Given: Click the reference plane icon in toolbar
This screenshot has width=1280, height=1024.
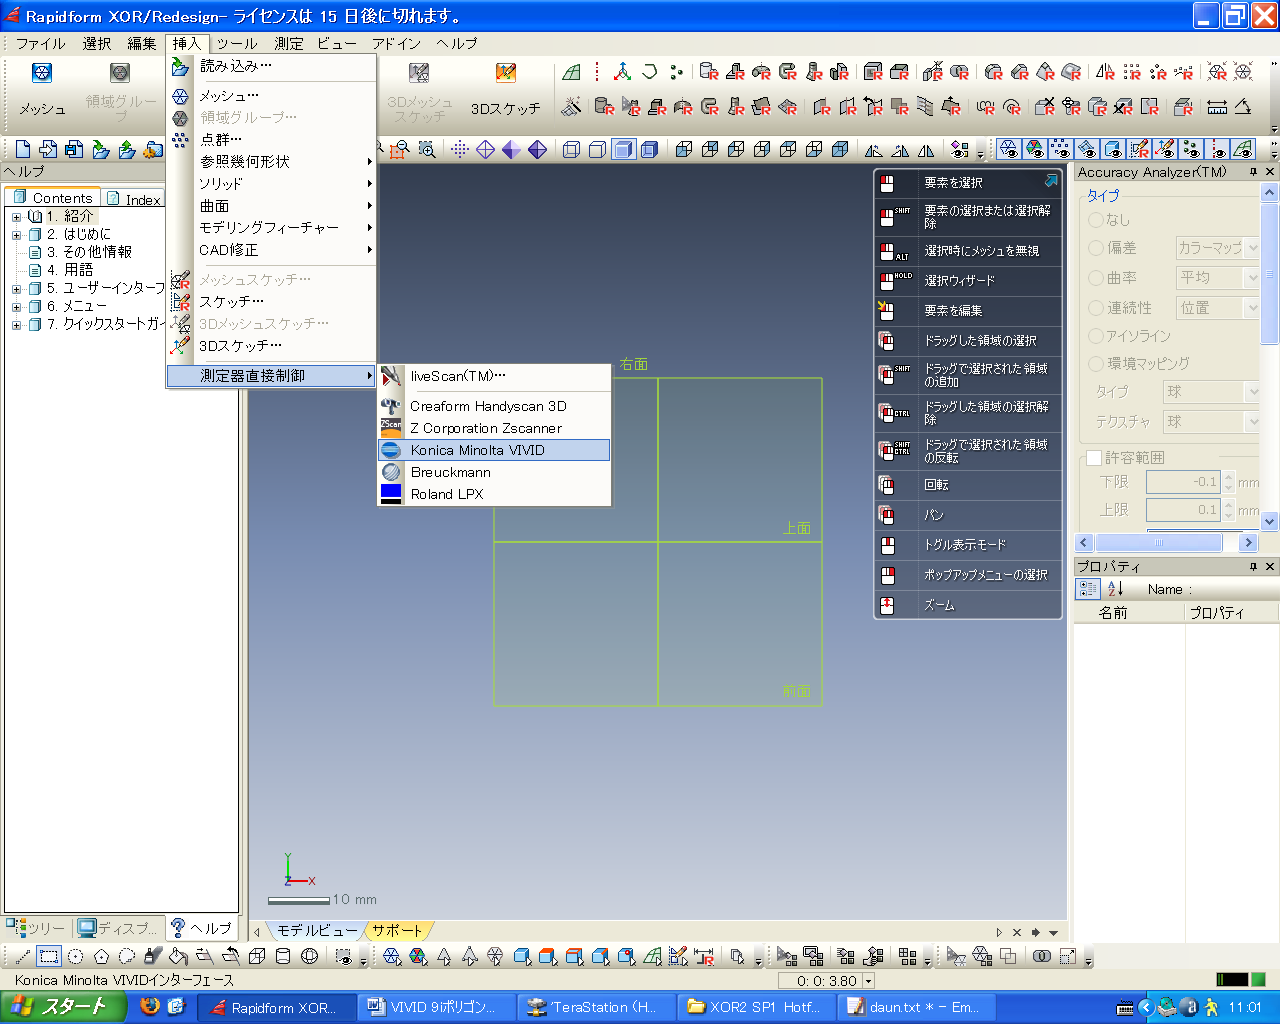Looking at the screenshot, I should pyautogui.click(x=572, y=72).
